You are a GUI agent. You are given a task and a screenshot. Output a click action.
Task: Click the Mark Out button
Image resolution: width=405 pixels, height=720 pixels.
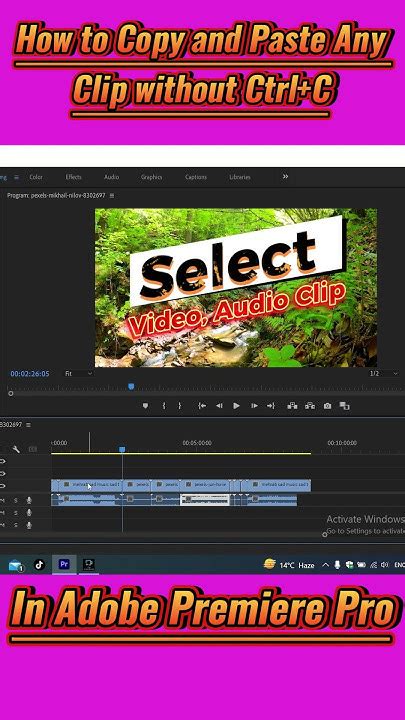180,406
